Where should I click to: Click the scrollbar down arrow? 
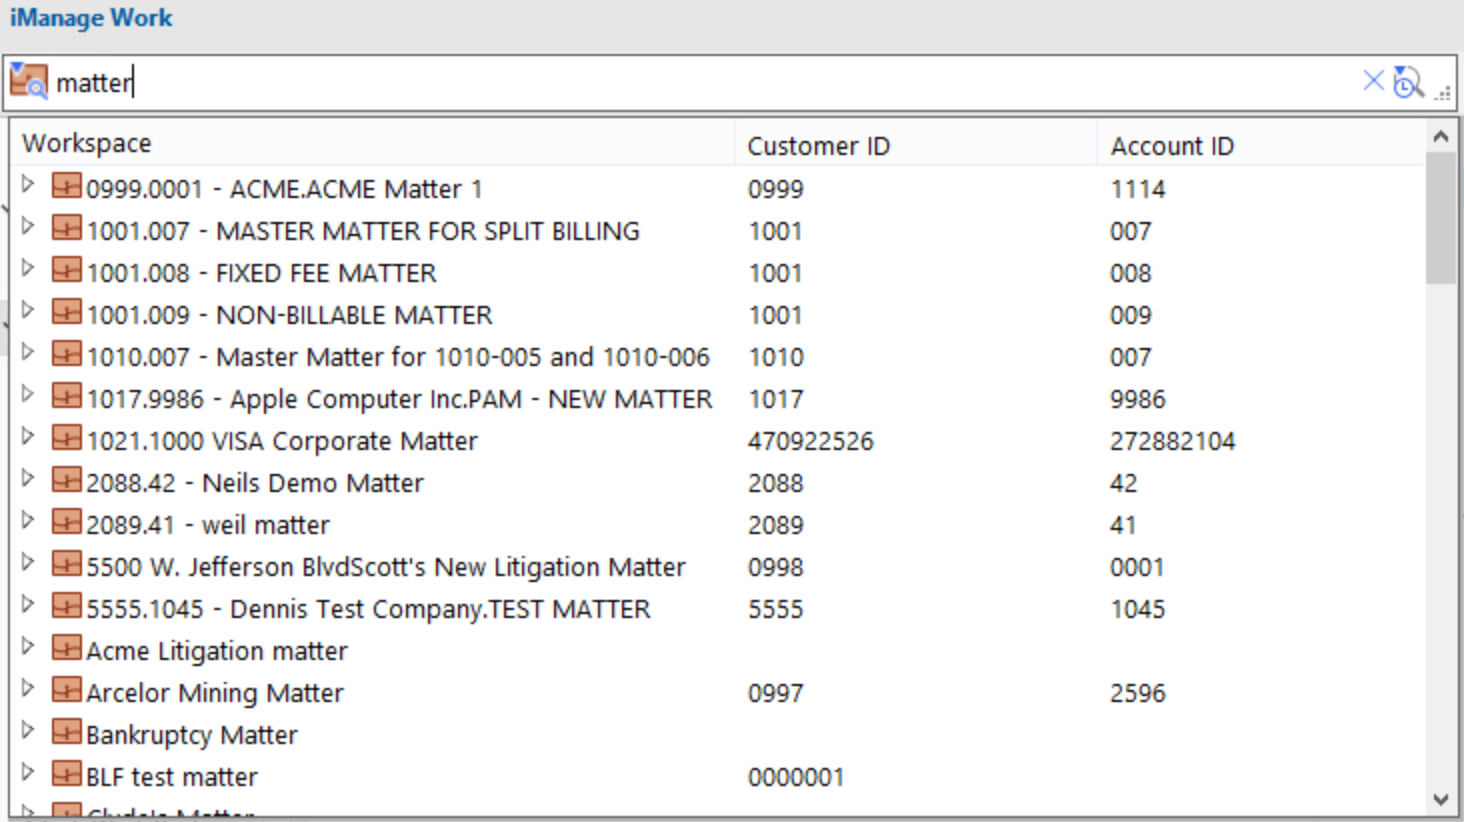pos(1440,800)
